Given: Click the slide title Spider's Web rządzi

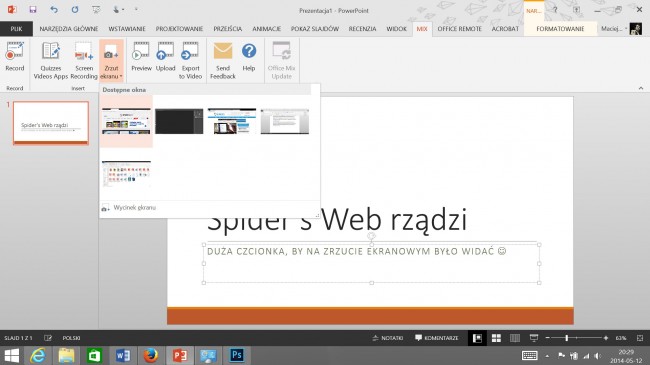Looking at the screenshot, I should tap(337, 220).
